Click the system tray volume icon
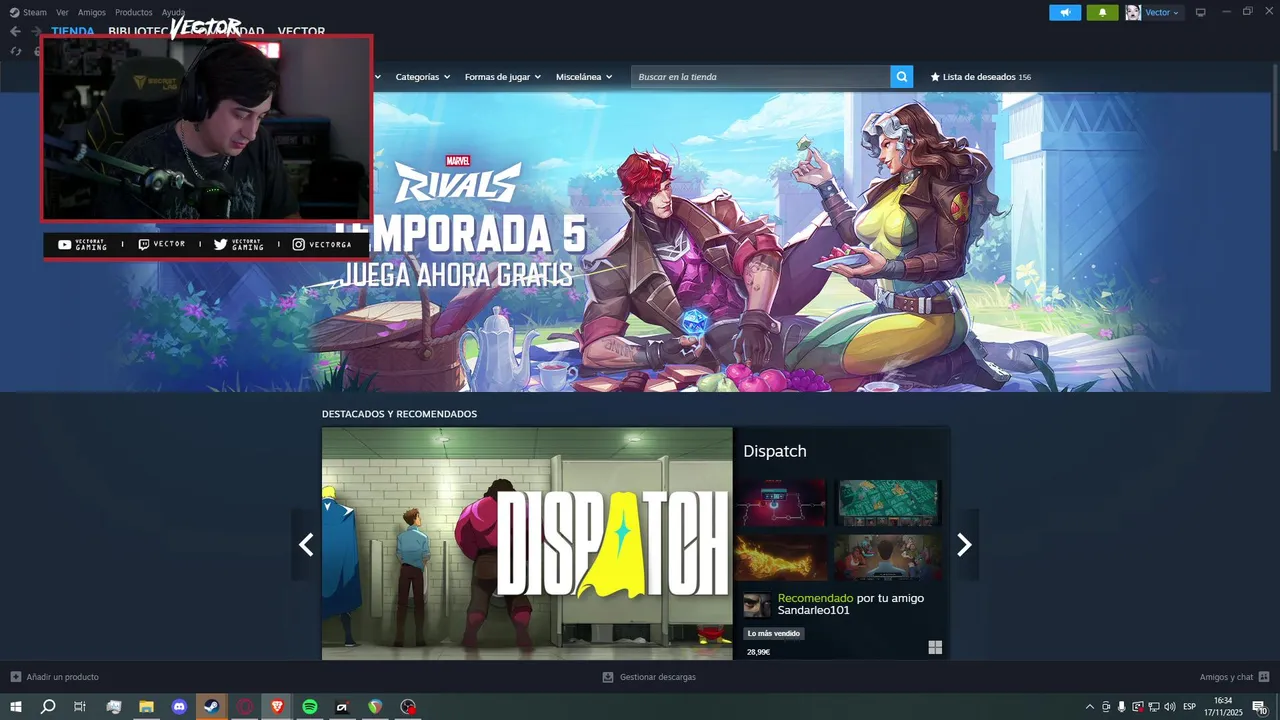 coord(1169,707)
